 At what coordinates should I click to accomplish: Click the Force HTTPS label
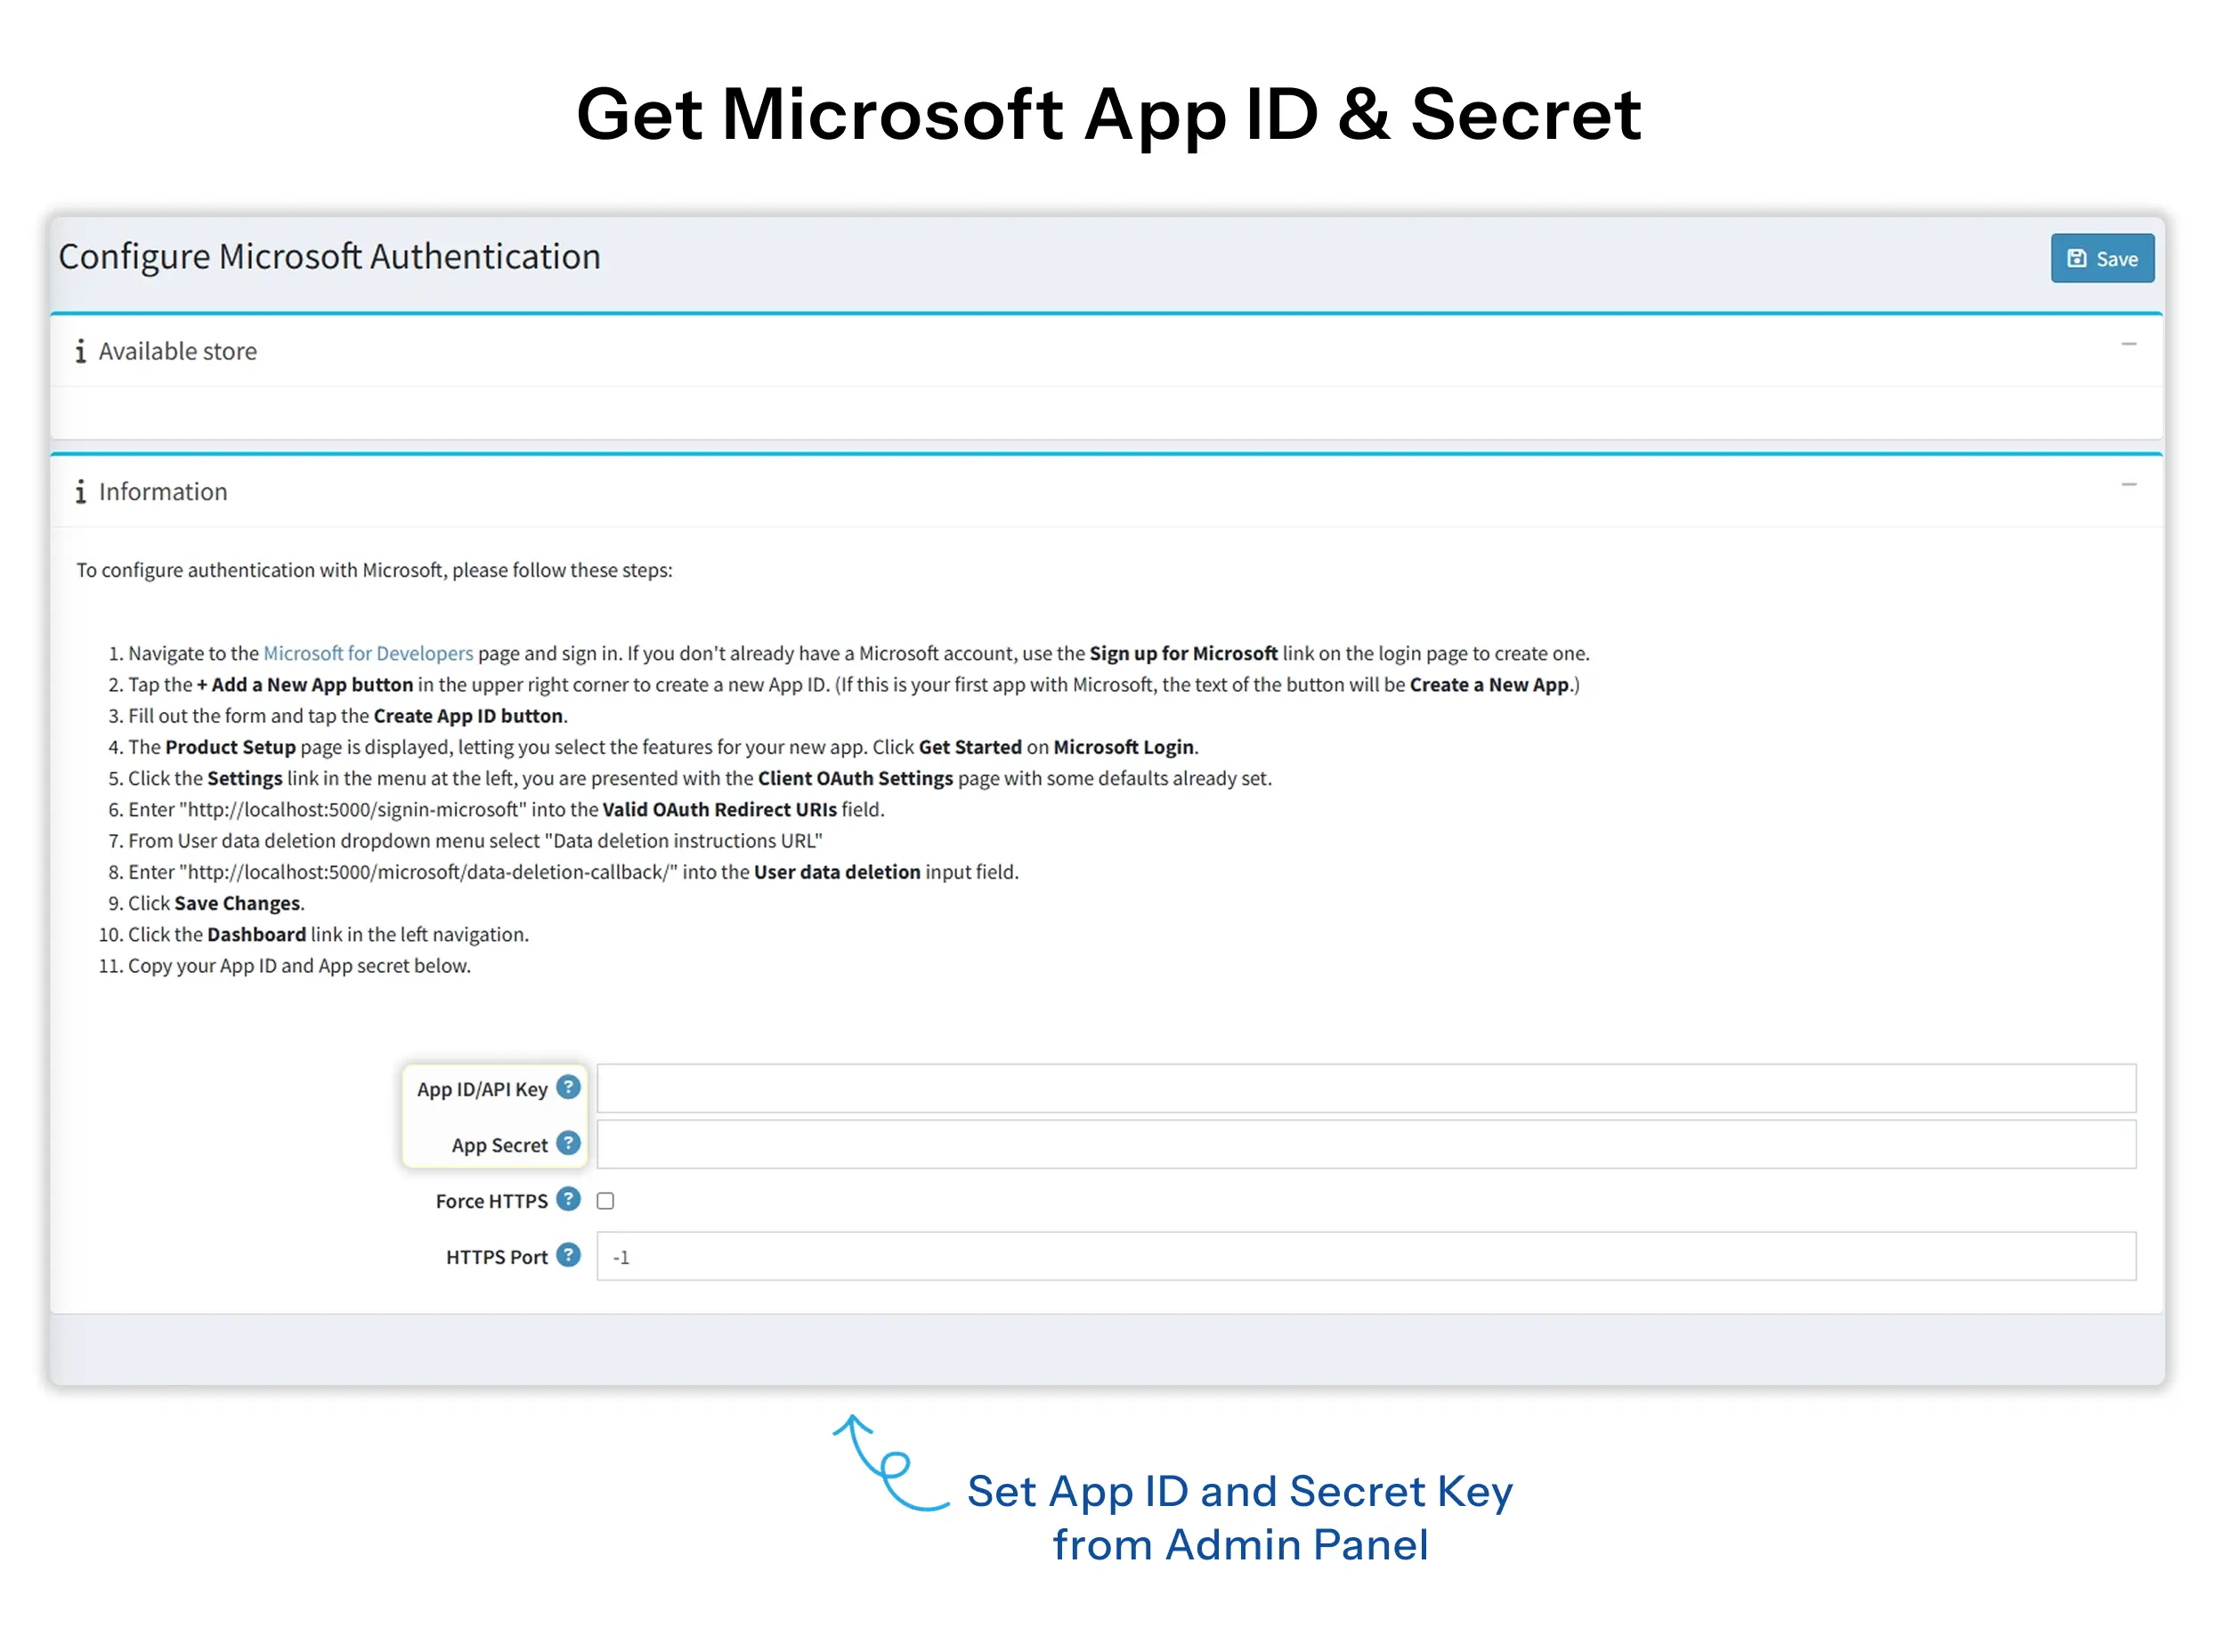click(491, 1201)
